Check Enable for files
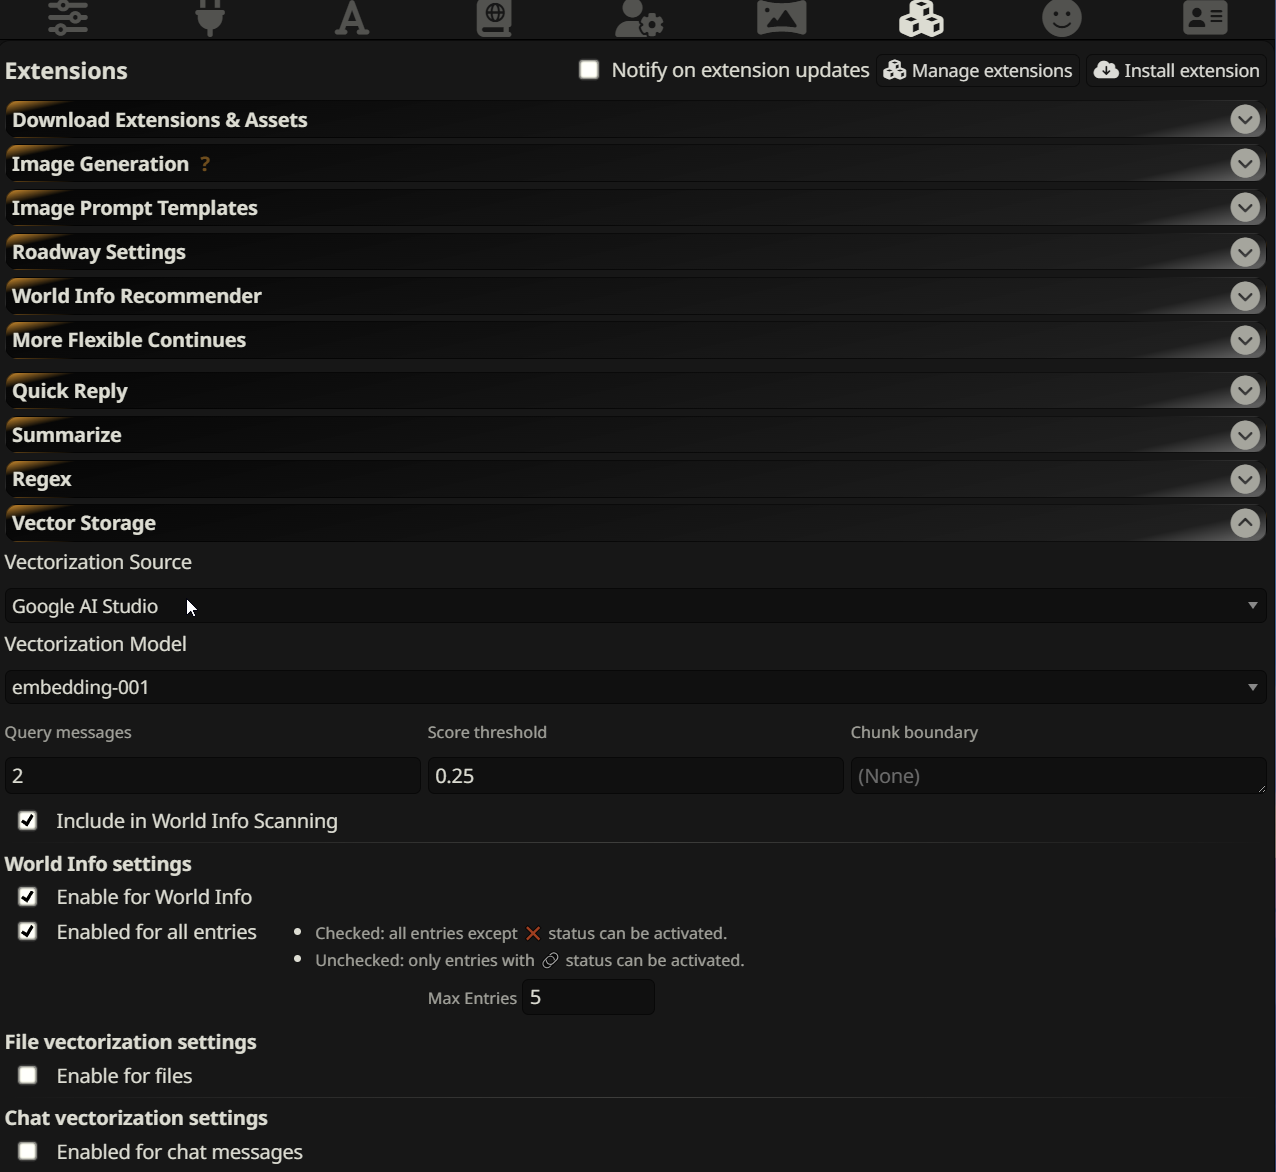Screen dimensions: 1276x1172 click(28, 1076)
